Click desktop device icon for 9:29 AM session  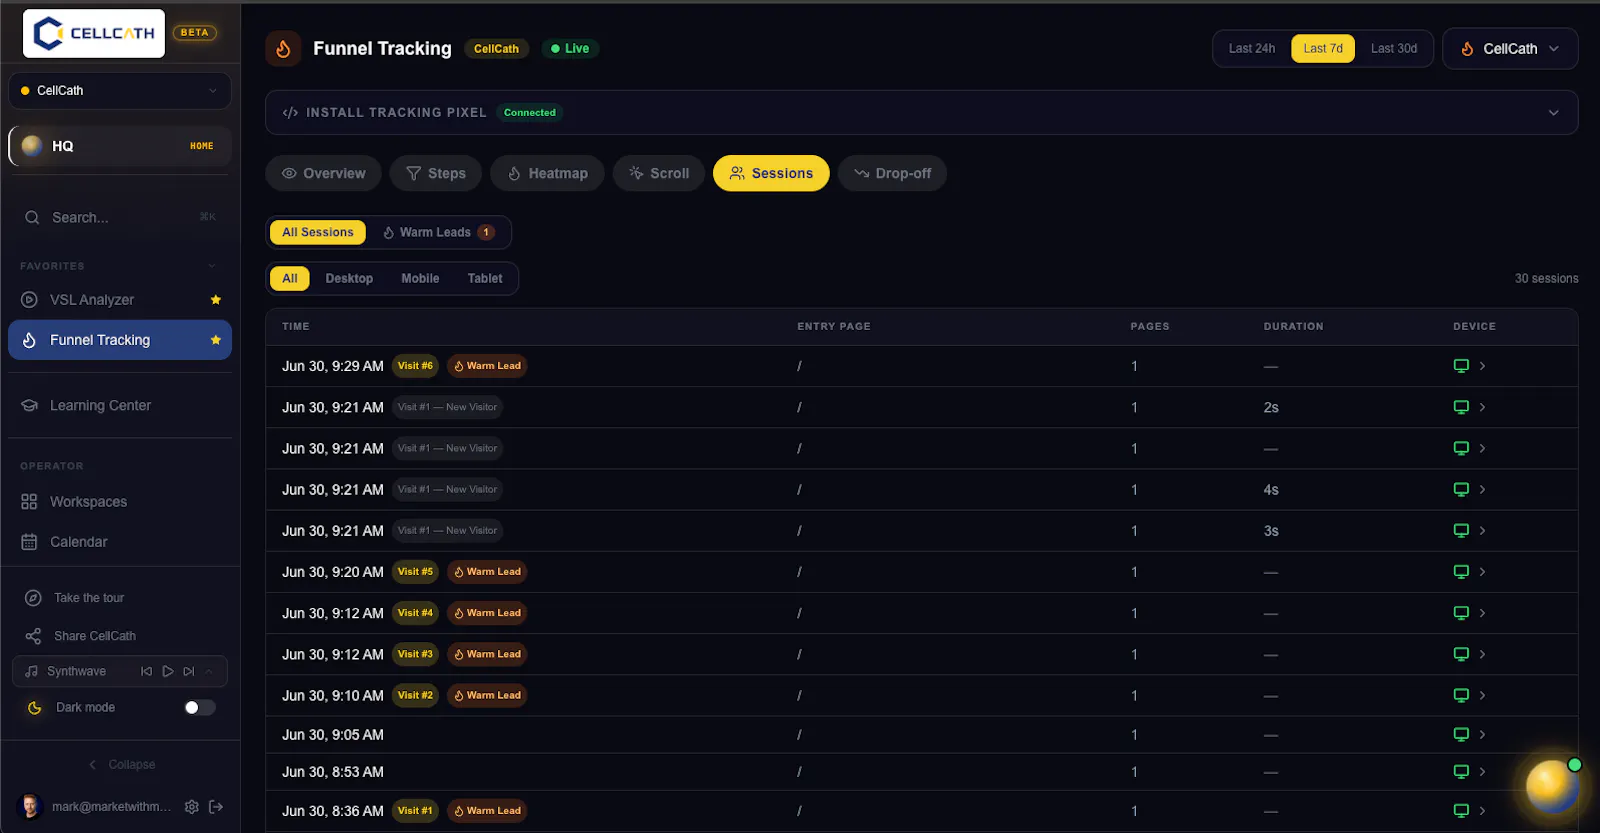point(1461,366)
